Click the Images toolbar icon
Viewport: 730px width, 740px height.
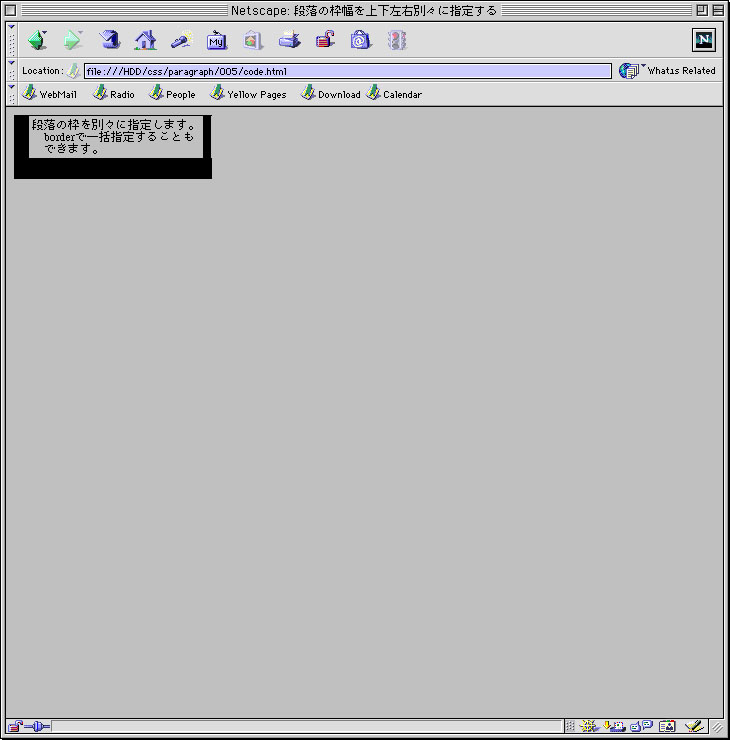[x=252, y=41]
